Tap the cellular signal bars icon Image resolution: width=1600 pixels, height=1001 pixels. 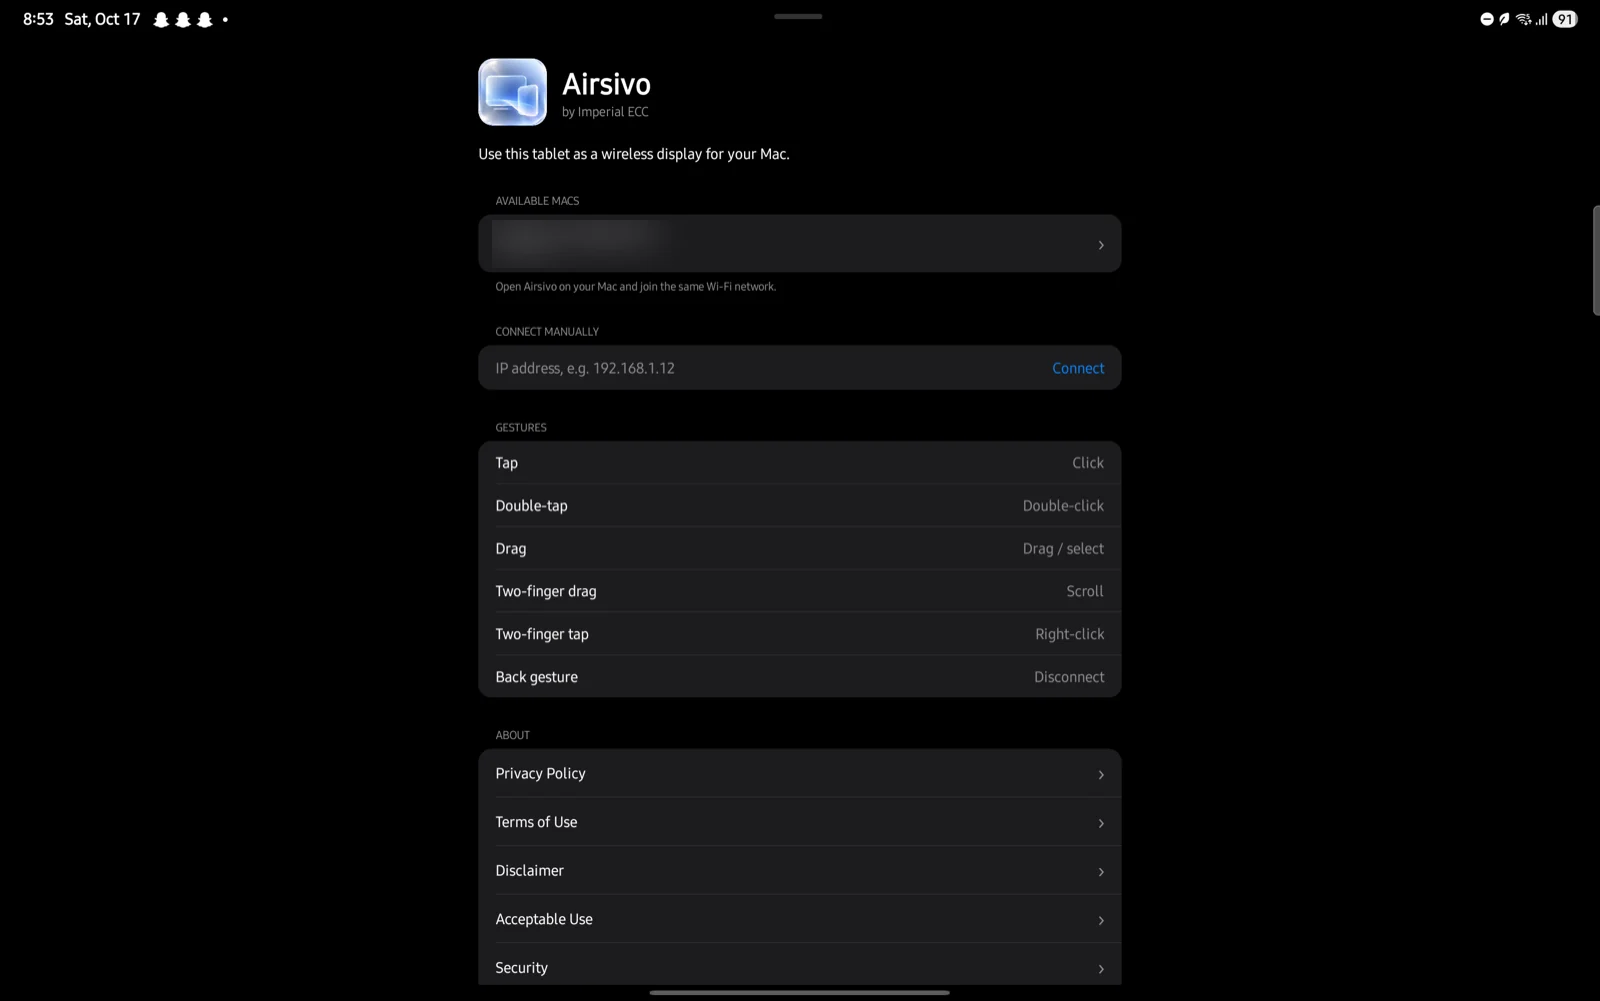coord(1542,19)
